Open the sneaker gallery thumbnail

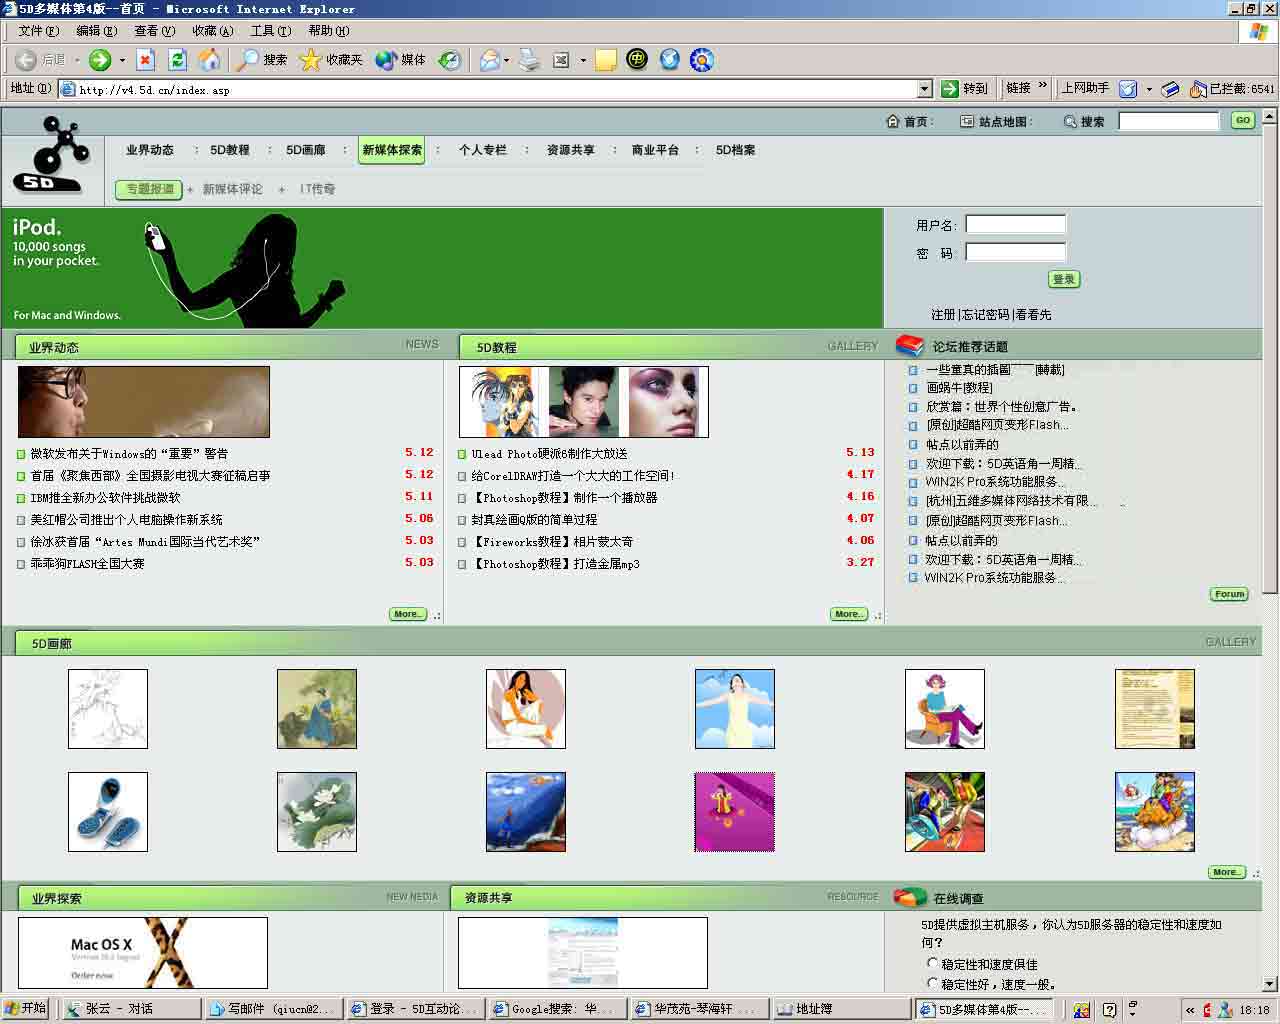(x=108, y=812)
